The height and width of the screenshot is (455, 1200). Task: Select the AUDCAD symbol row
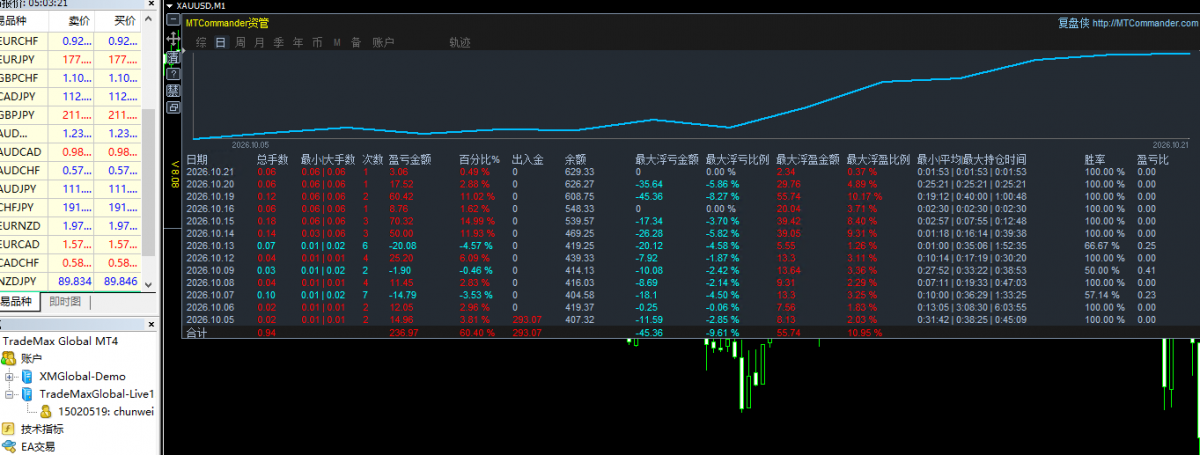click(71, 151)
